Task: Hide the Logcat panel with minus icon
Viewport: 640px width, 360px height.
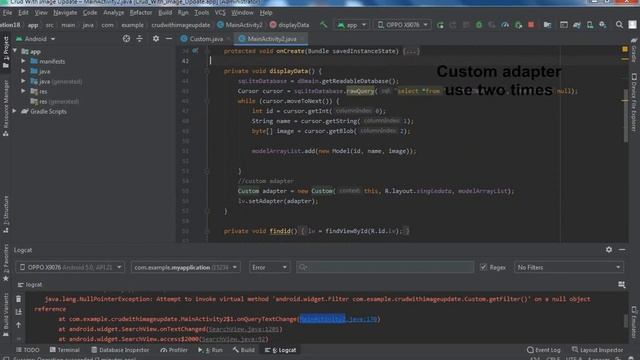Action: [x=622, y=249]
